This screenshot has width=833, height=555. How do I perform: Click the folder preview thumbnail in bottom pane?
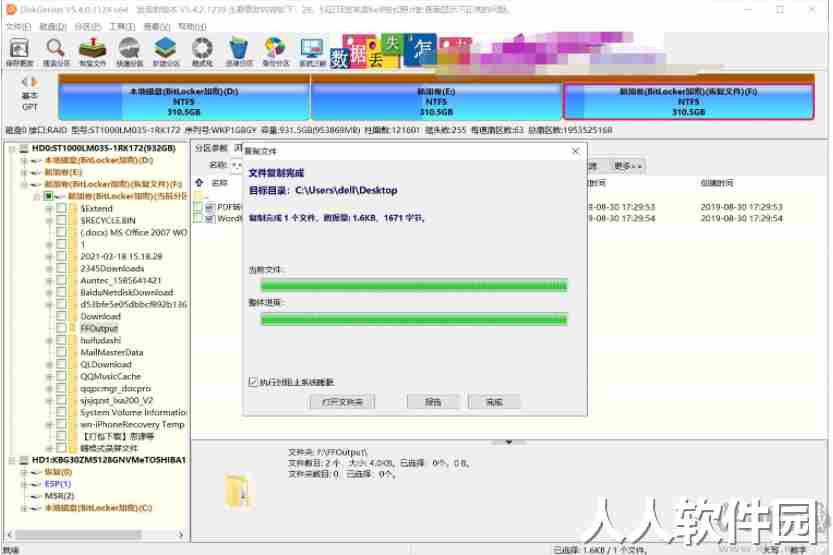pos(239,491)
